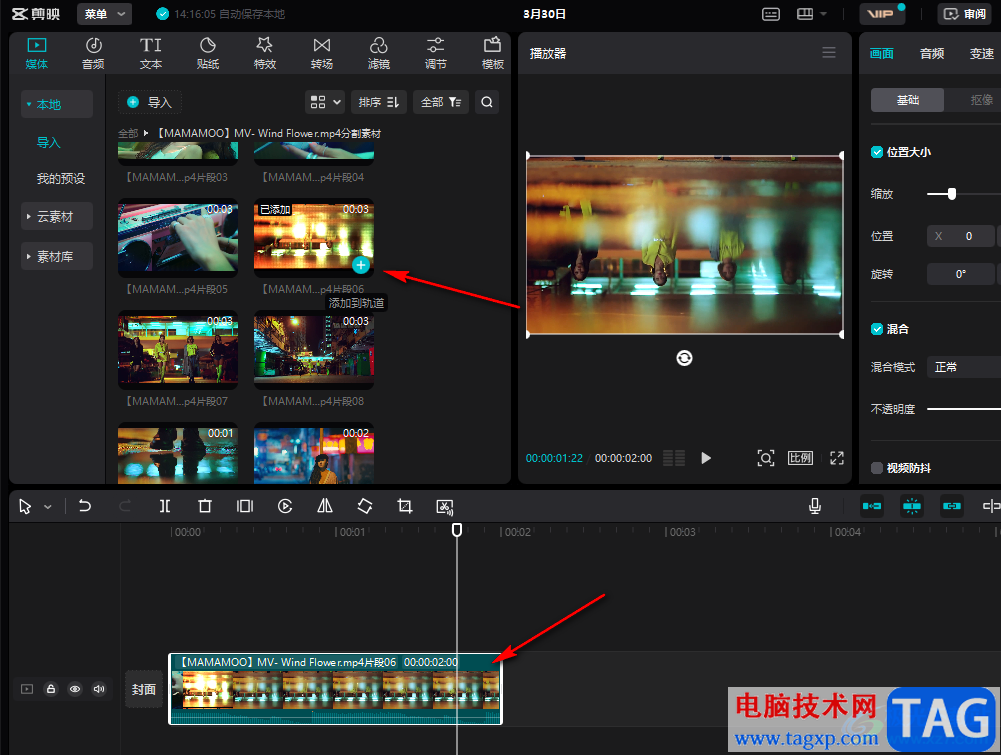Click the microphone record voiceover icon

tap(815, 506)
